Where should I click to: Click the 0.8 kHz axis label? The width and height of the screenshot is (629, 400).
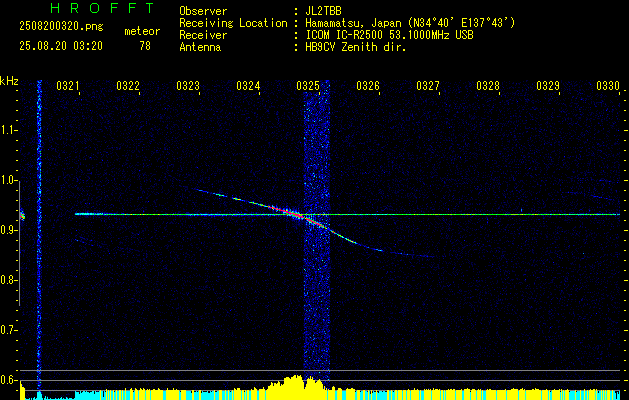point(8,280)
